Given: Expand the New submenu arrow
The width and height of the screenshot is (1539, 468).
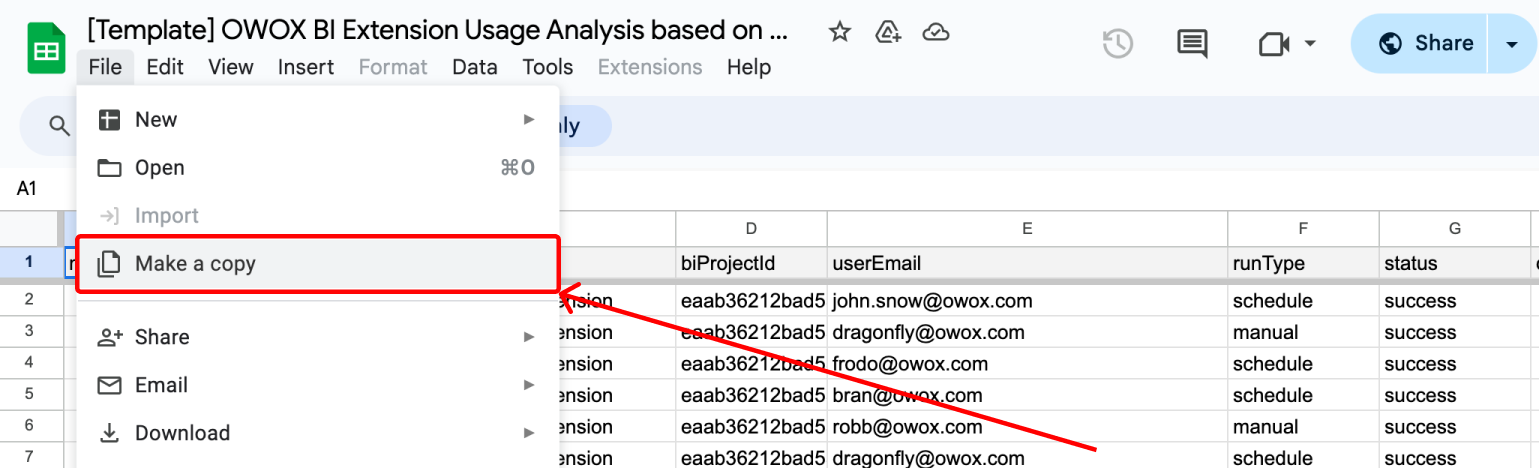Looking at the screenshot, I should [x=529, y=120].
